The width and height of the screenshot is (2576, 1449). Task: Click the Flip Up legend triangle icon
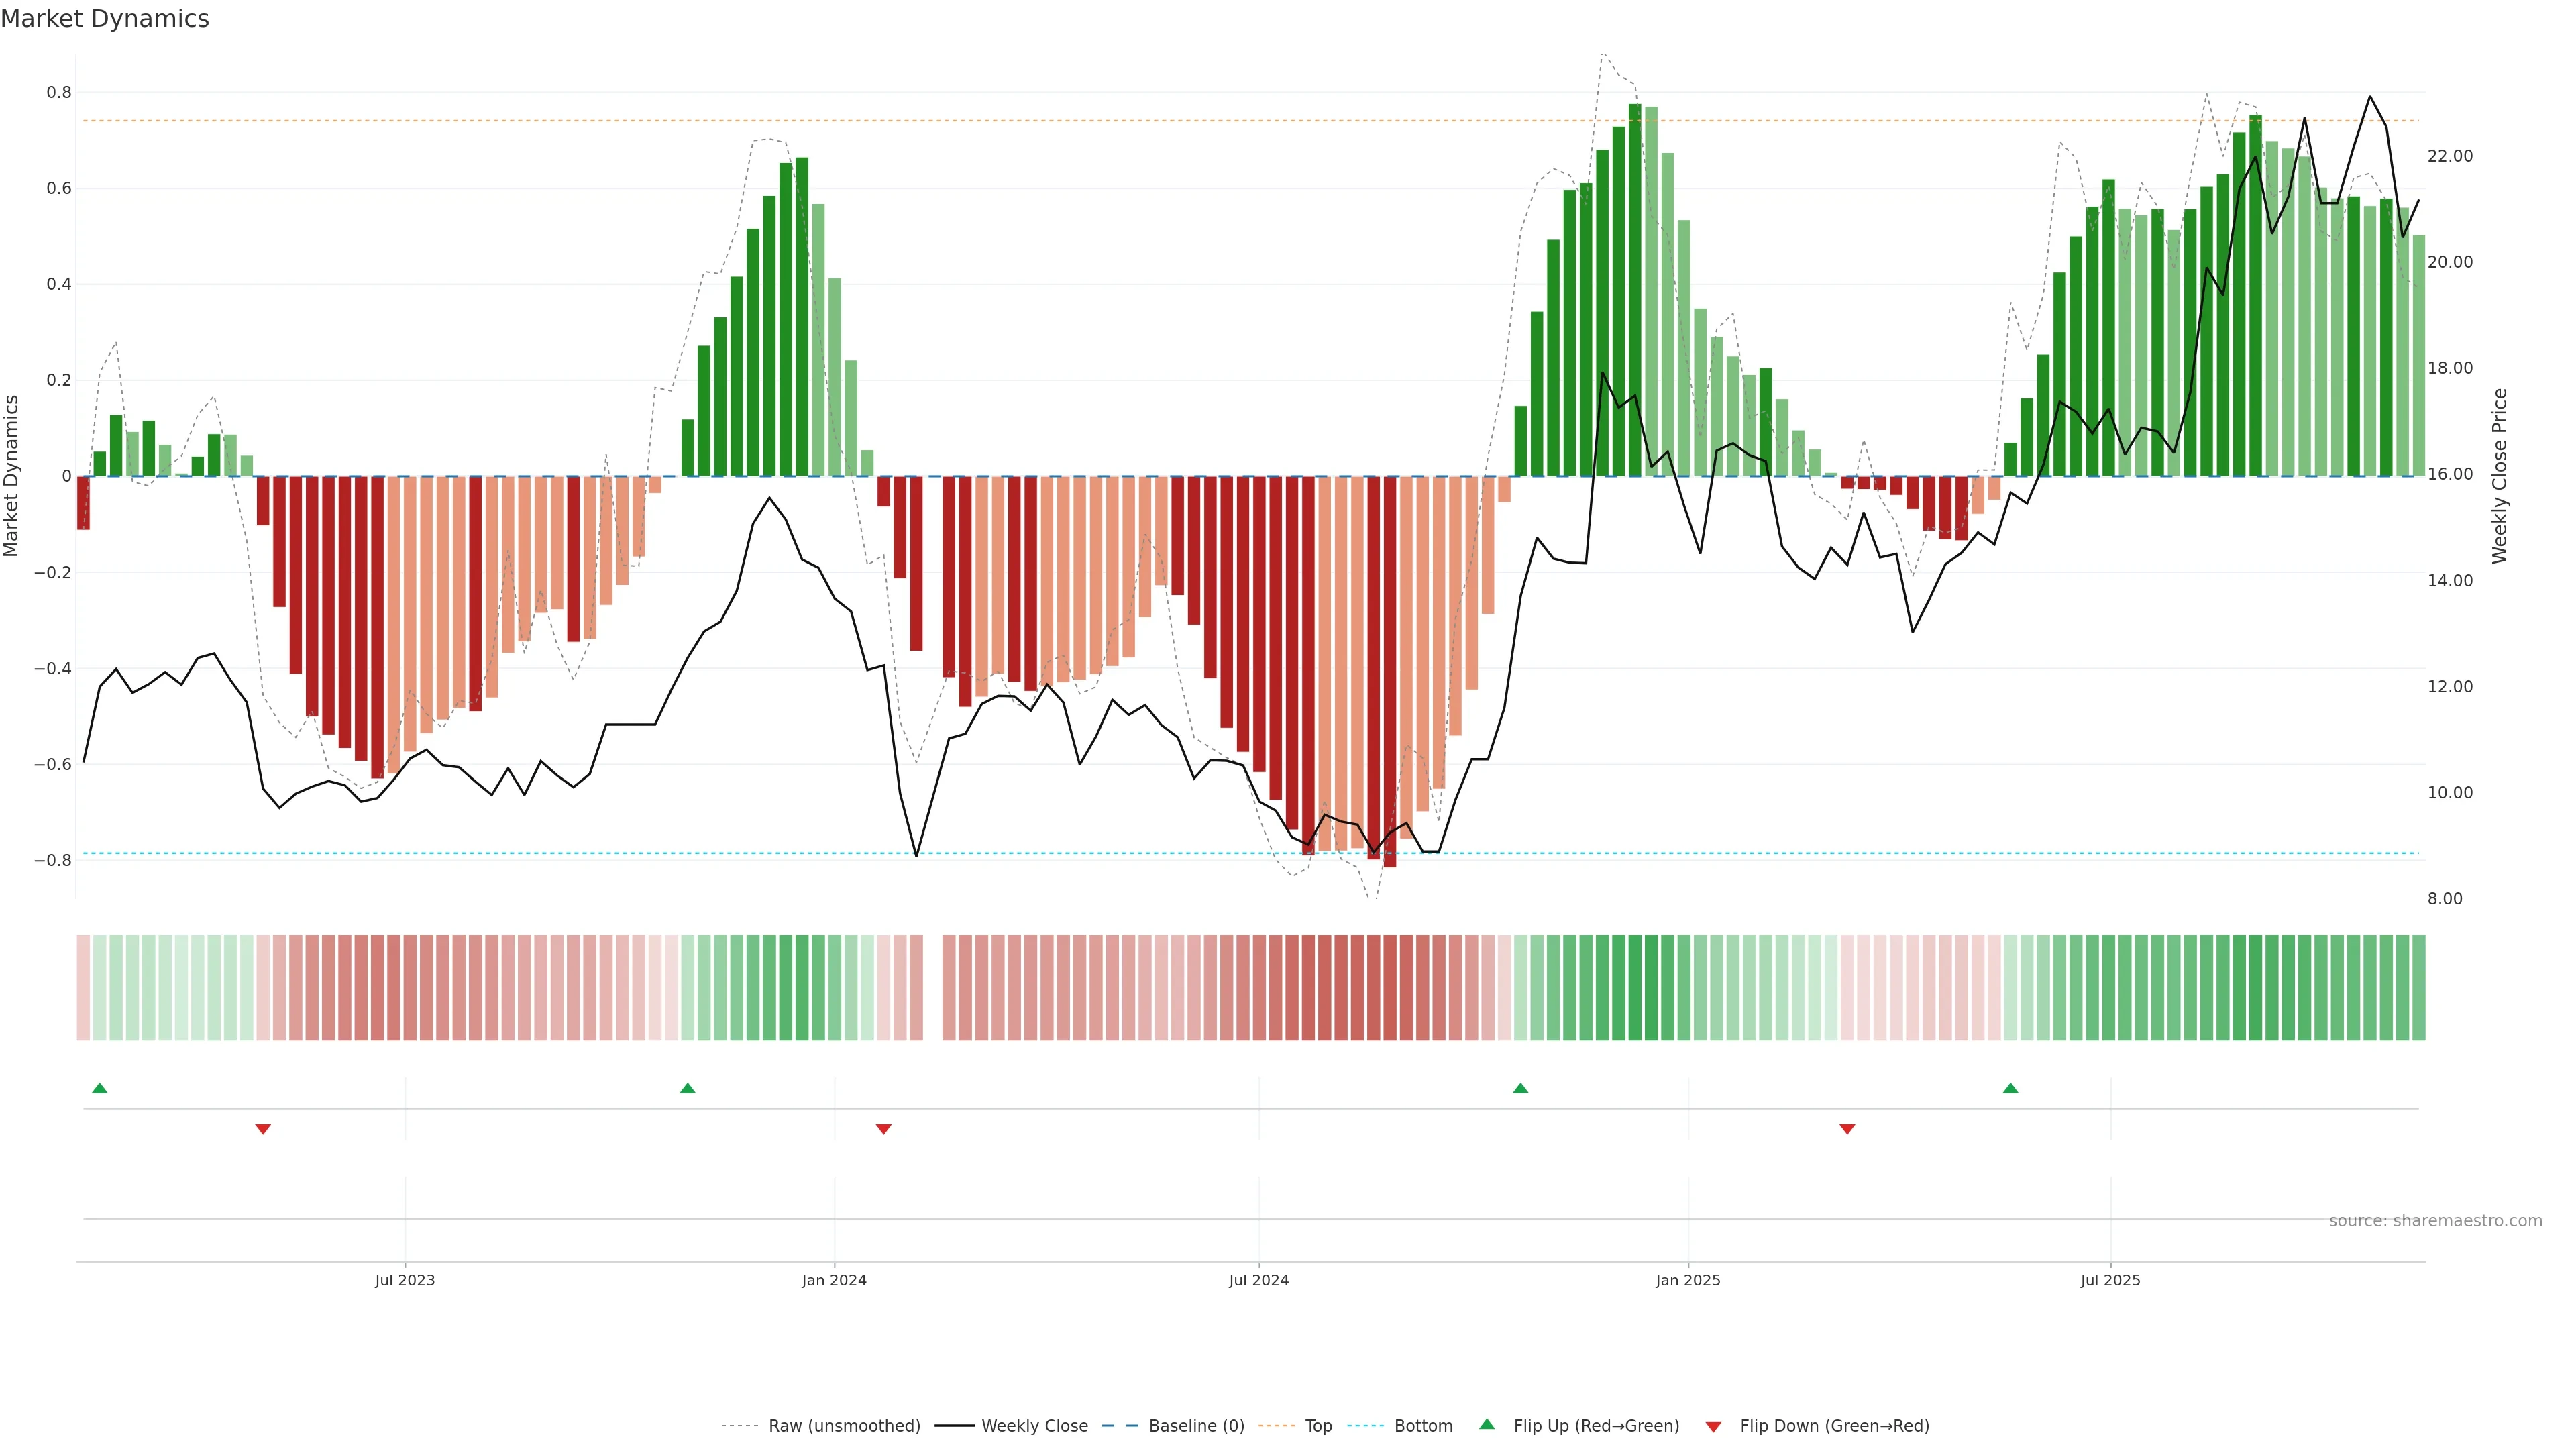[1487, 1424]
